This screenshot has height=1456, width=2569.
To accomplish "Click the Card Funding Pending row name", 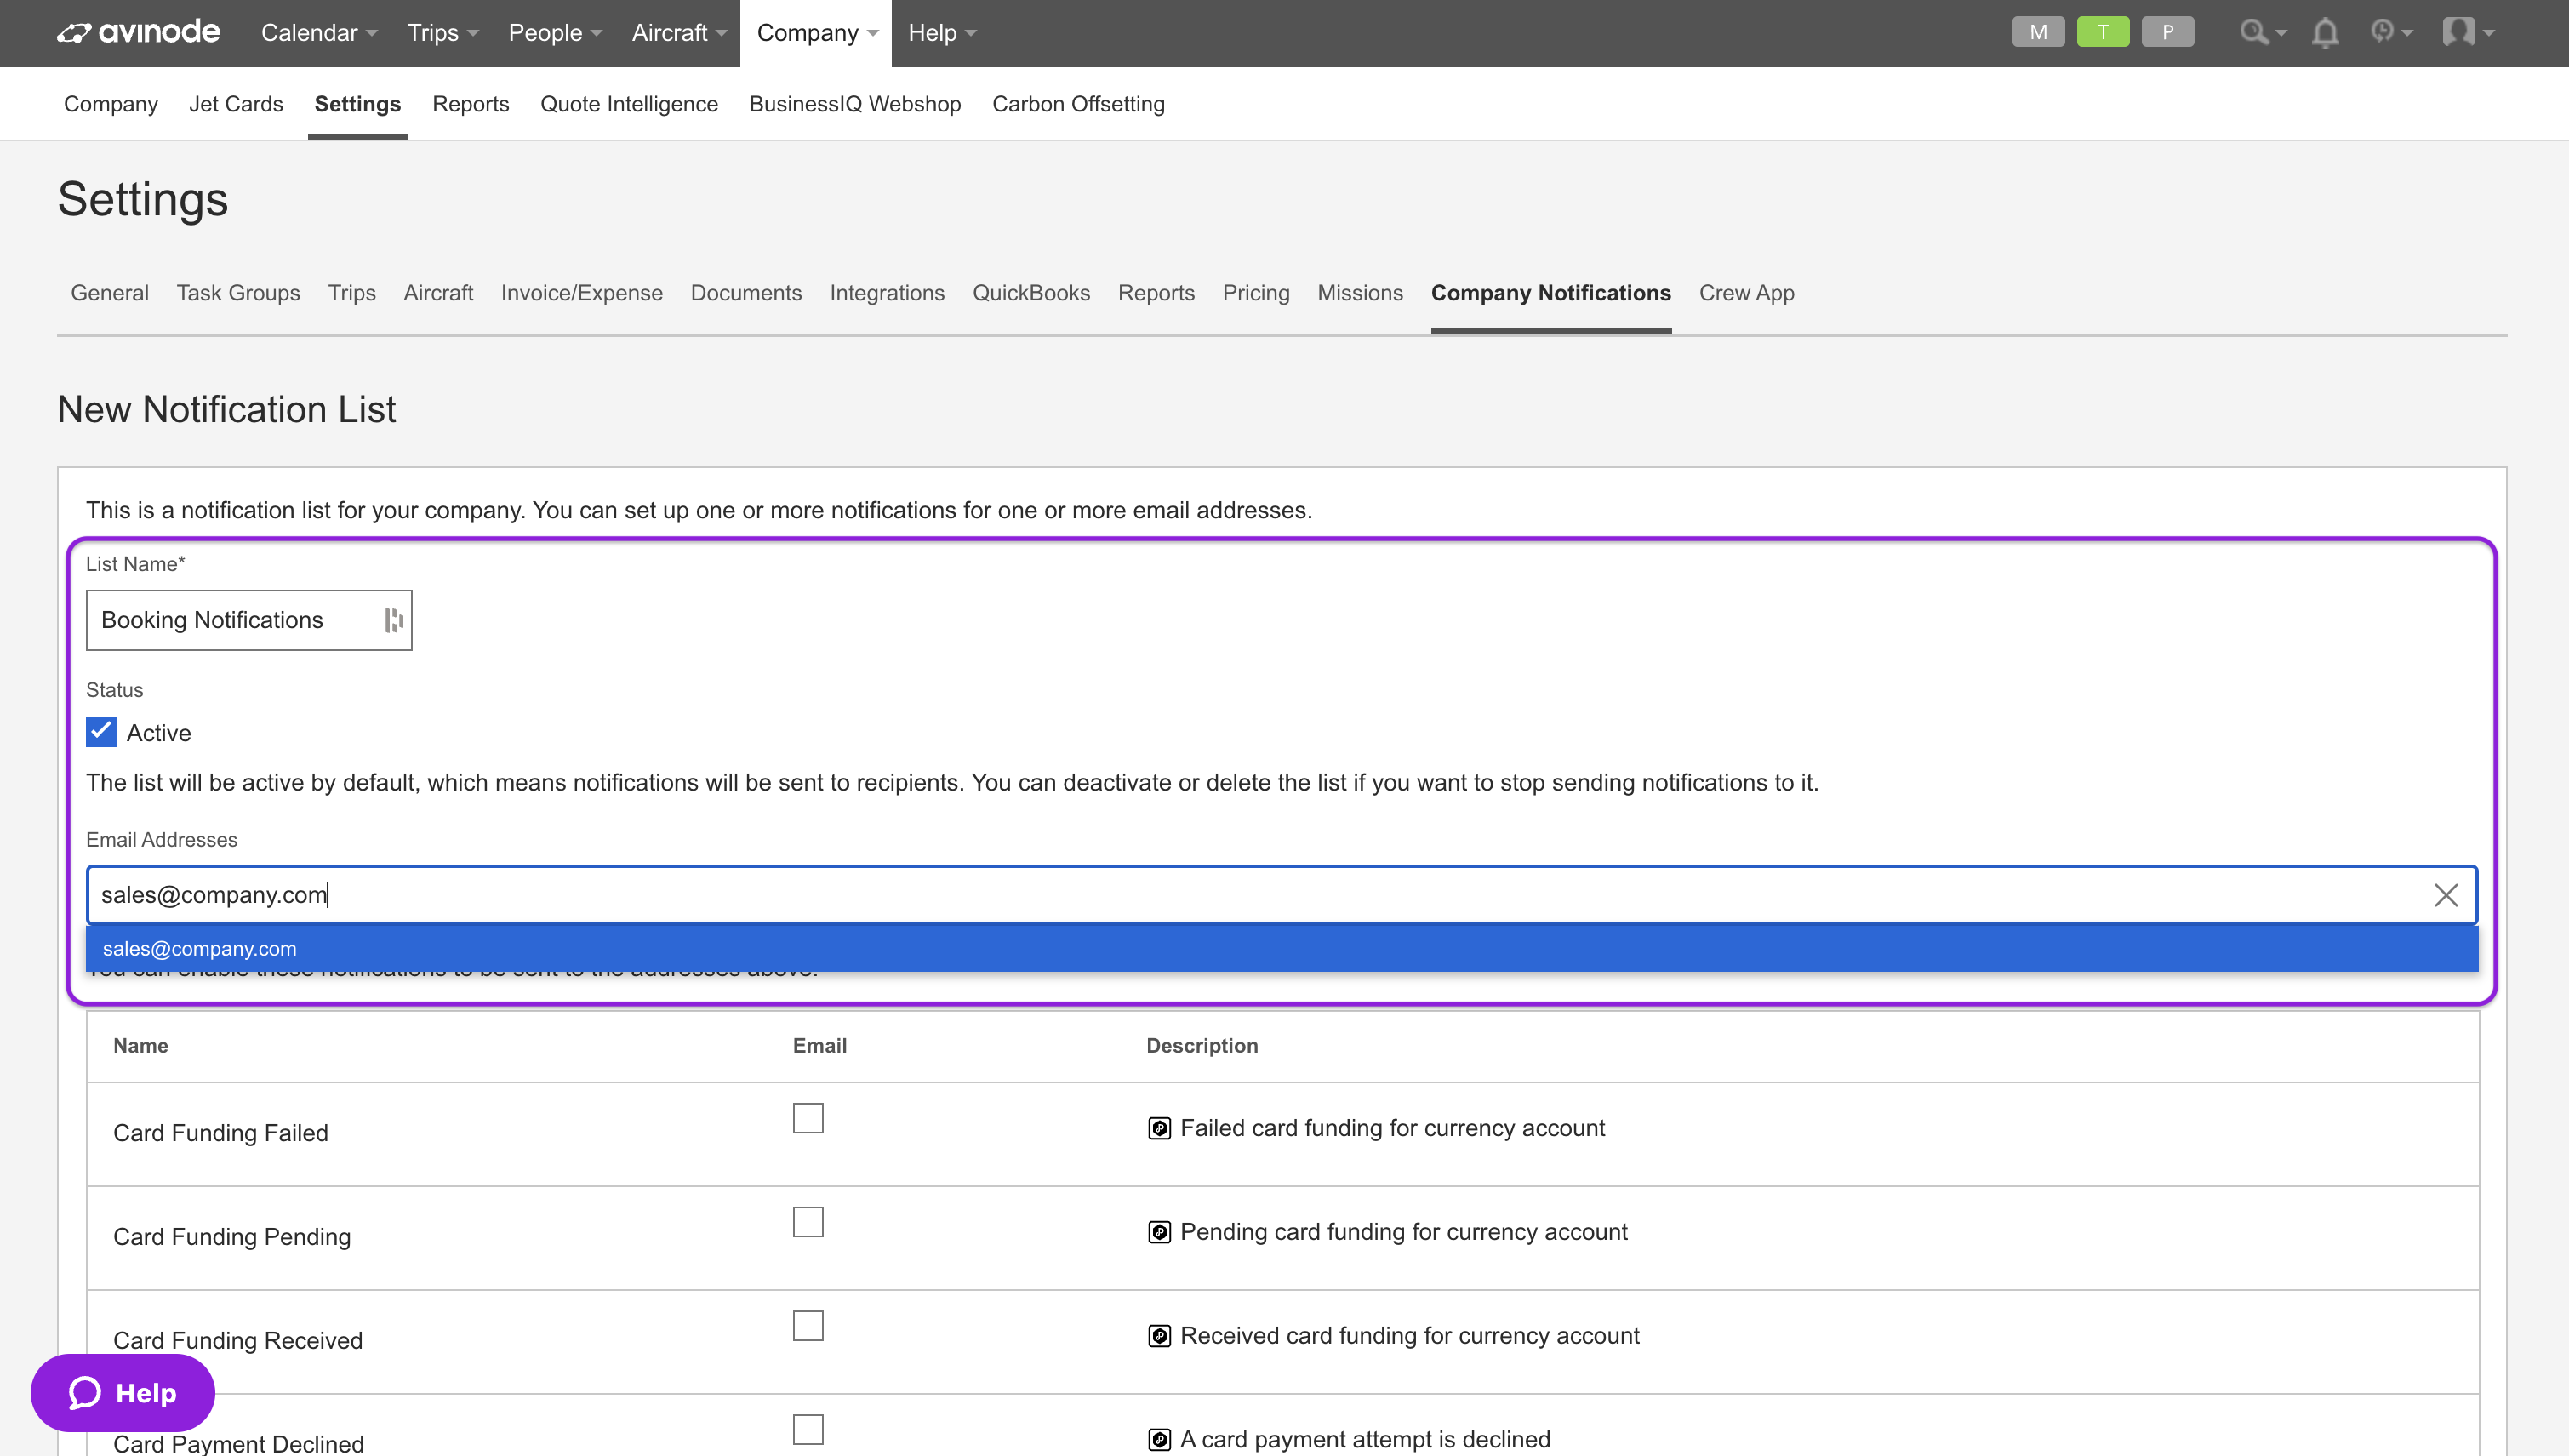I will coord(232,1237).
